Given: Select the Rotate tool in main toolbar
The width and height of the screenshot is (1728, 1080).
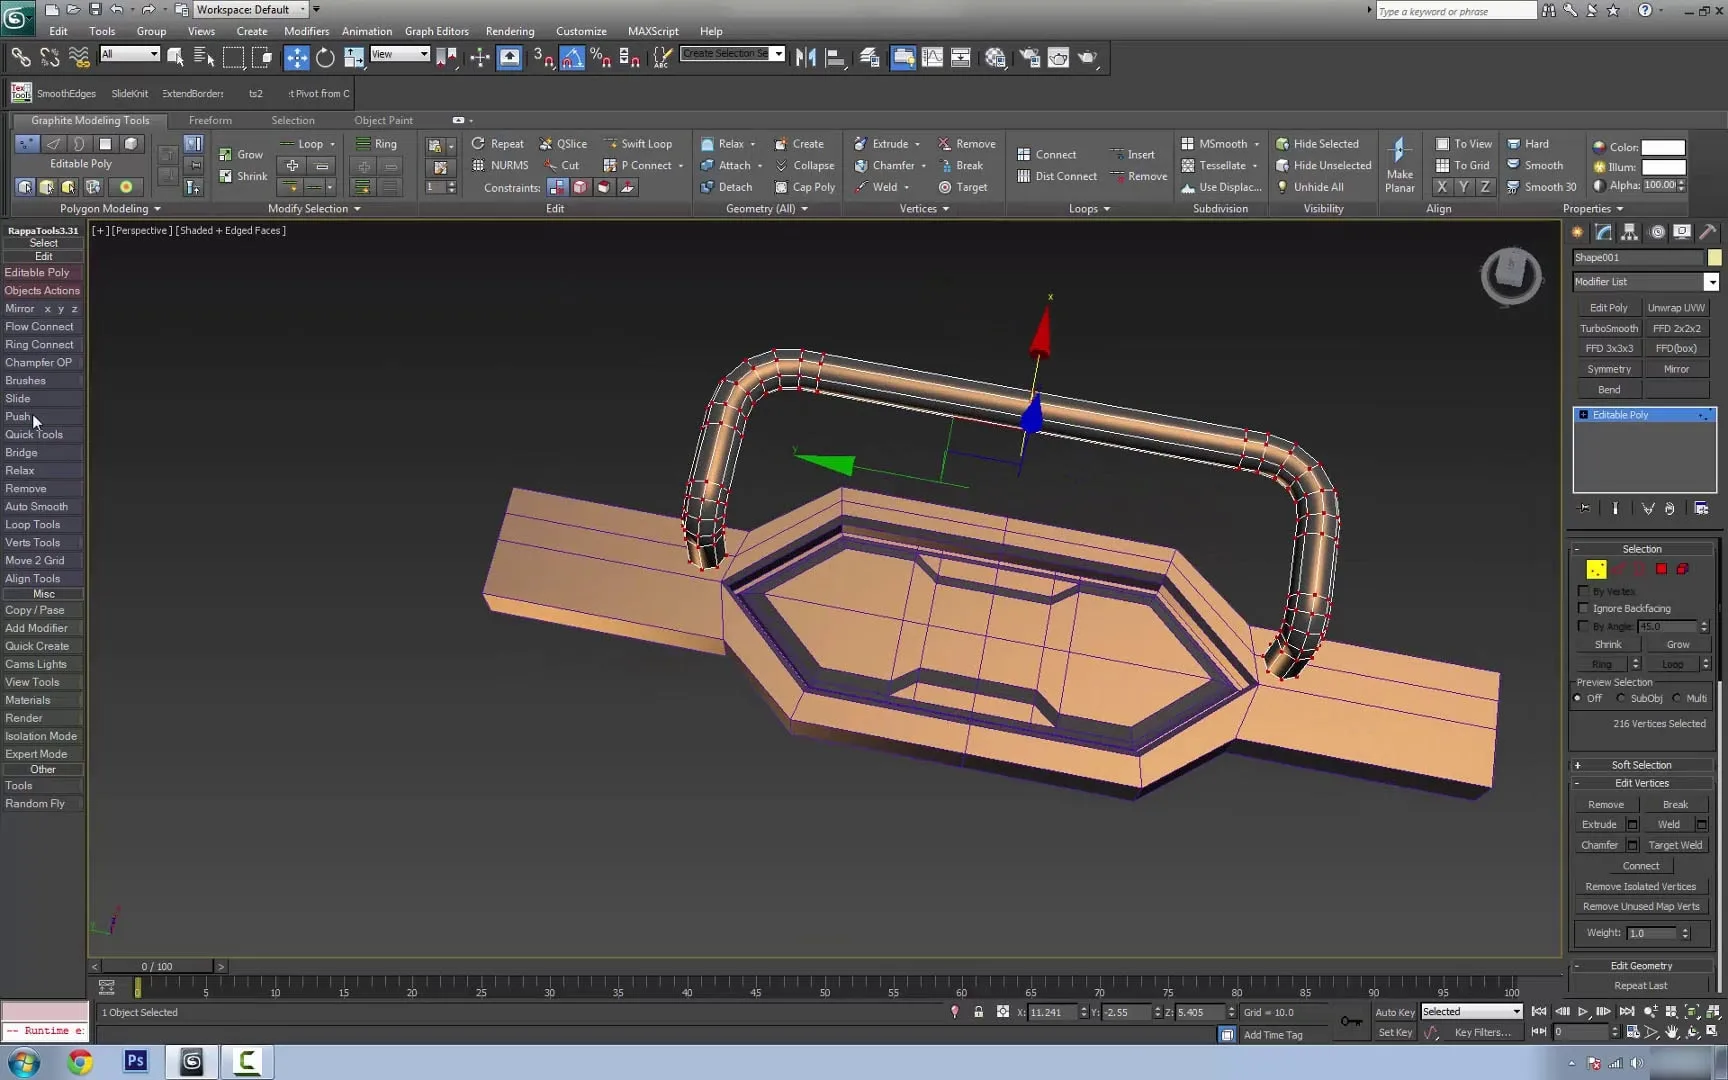Looking at the screenshot, I should [325, 58].
